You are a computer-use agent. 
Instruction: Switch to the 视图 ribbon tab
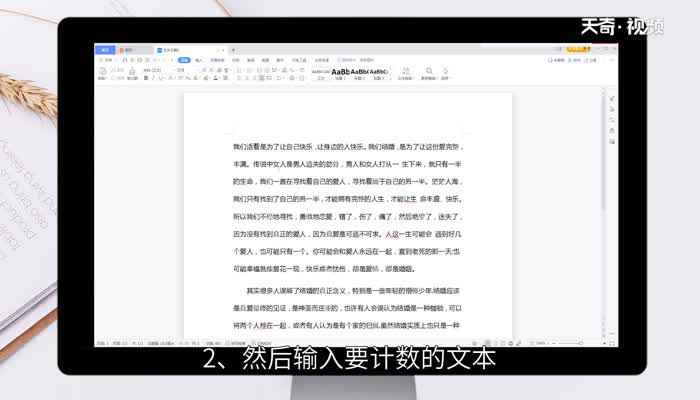pos(266,60)
